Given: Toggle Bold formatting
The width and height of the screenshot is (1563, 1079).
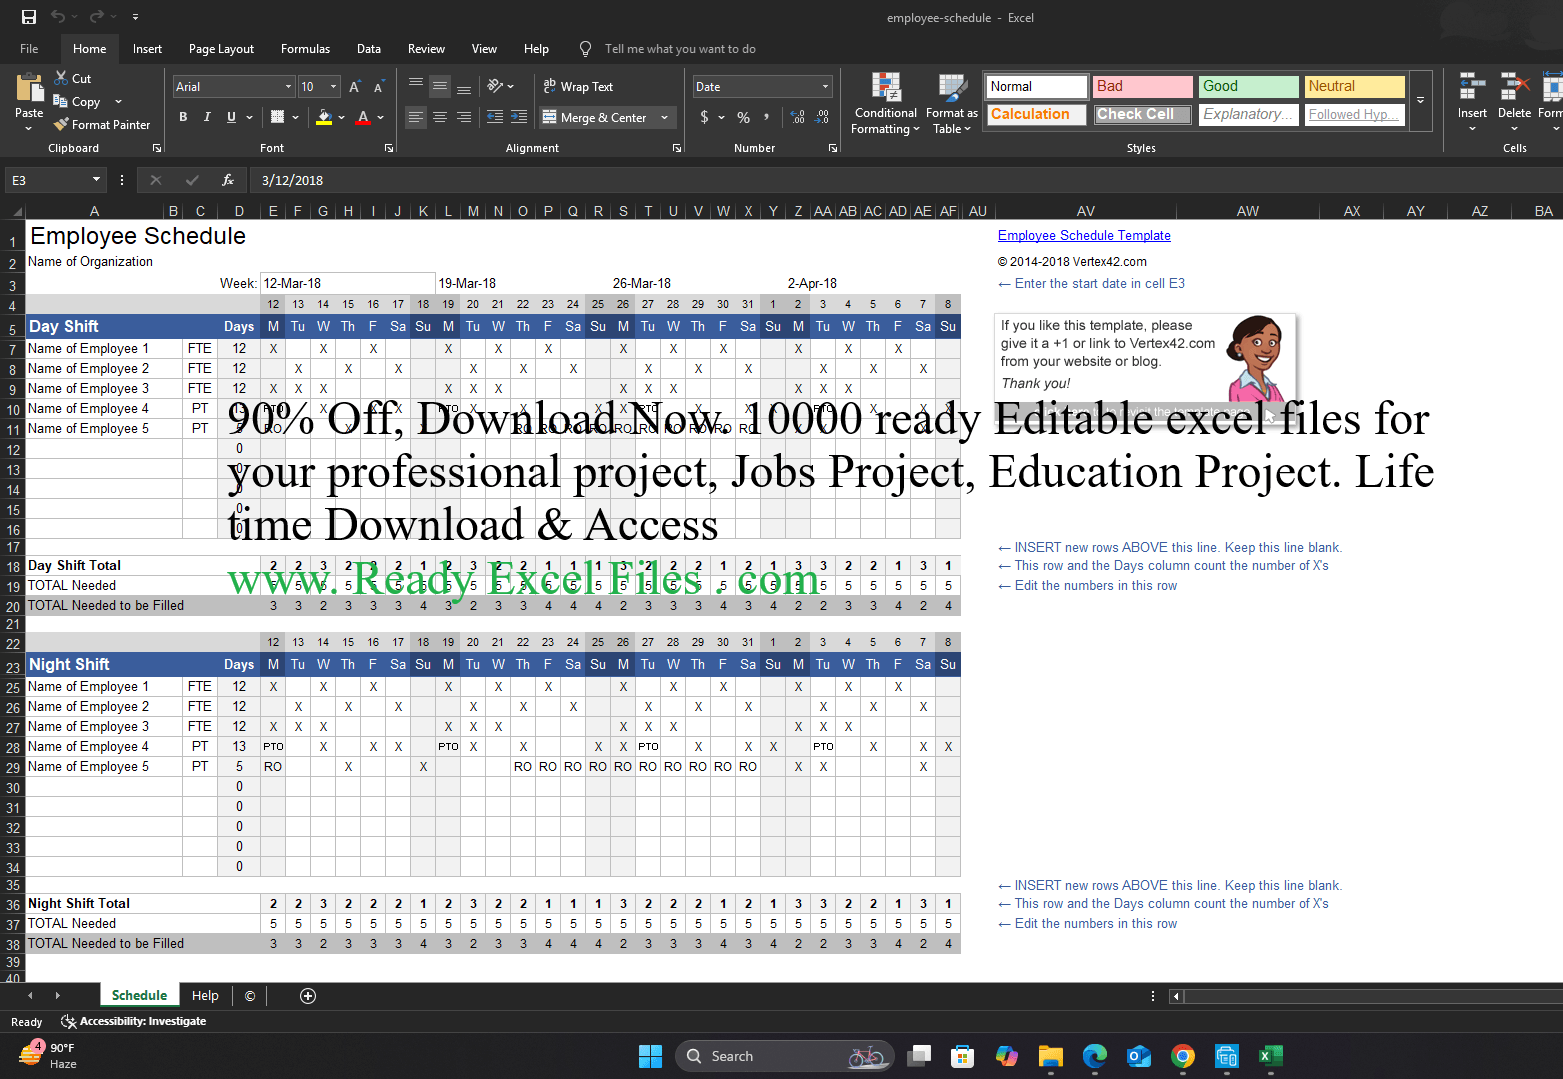Looking at the screenshot, I should tap(183, 117).
